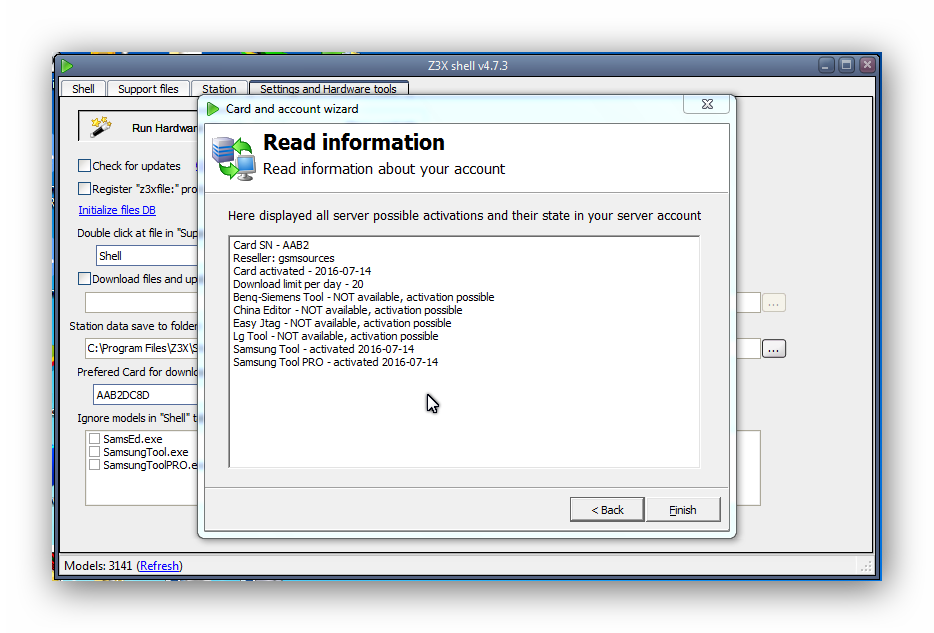Click the server sync icon beside Read information
Image resolution: width=934 pixels, height=633 pixels.
234,158
